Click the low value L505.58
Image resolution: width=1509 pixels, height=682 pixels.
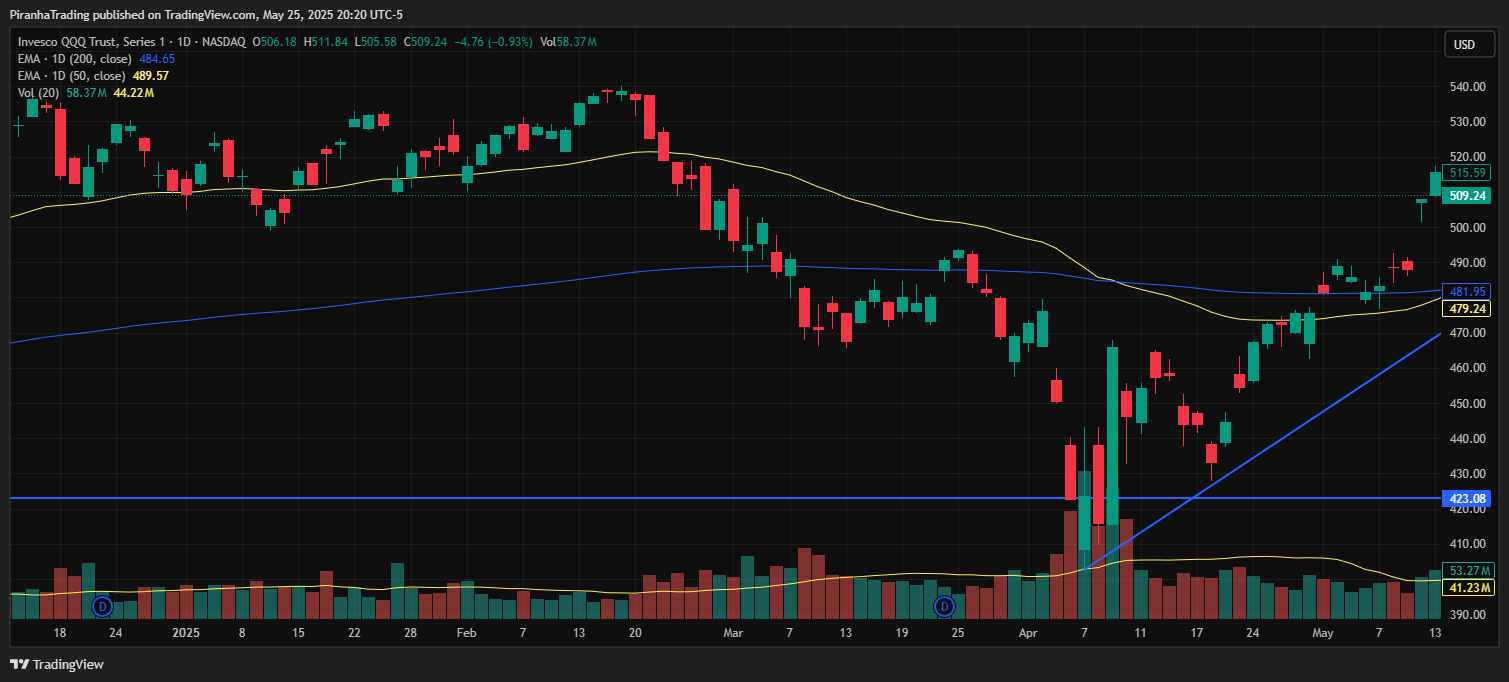coord(375,42)
